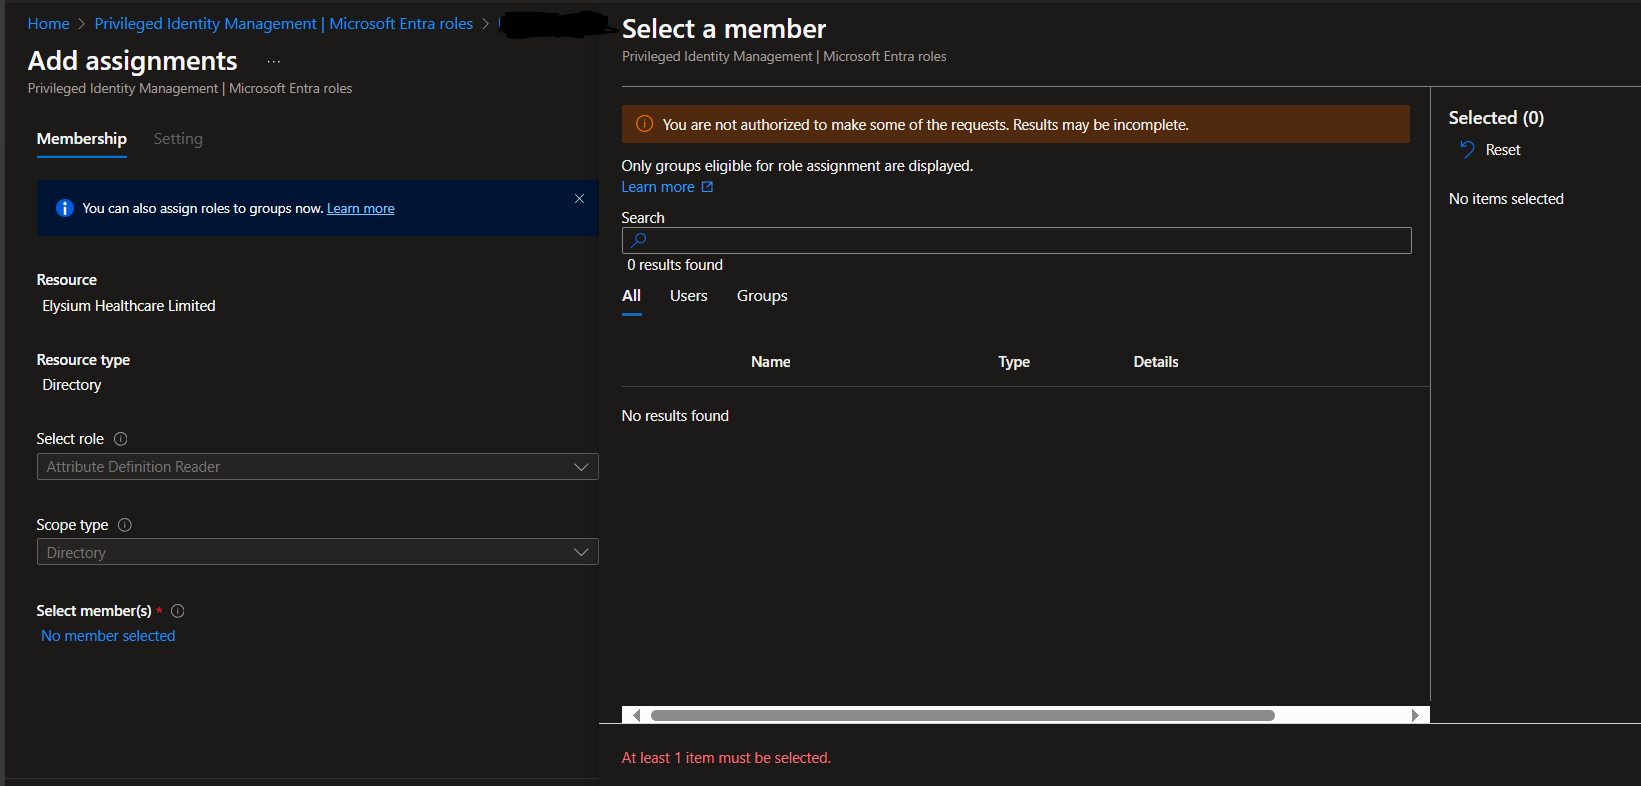Click the Home breadcrumb link
Screen dimensions: 1641x786
(x=49, y=24)
